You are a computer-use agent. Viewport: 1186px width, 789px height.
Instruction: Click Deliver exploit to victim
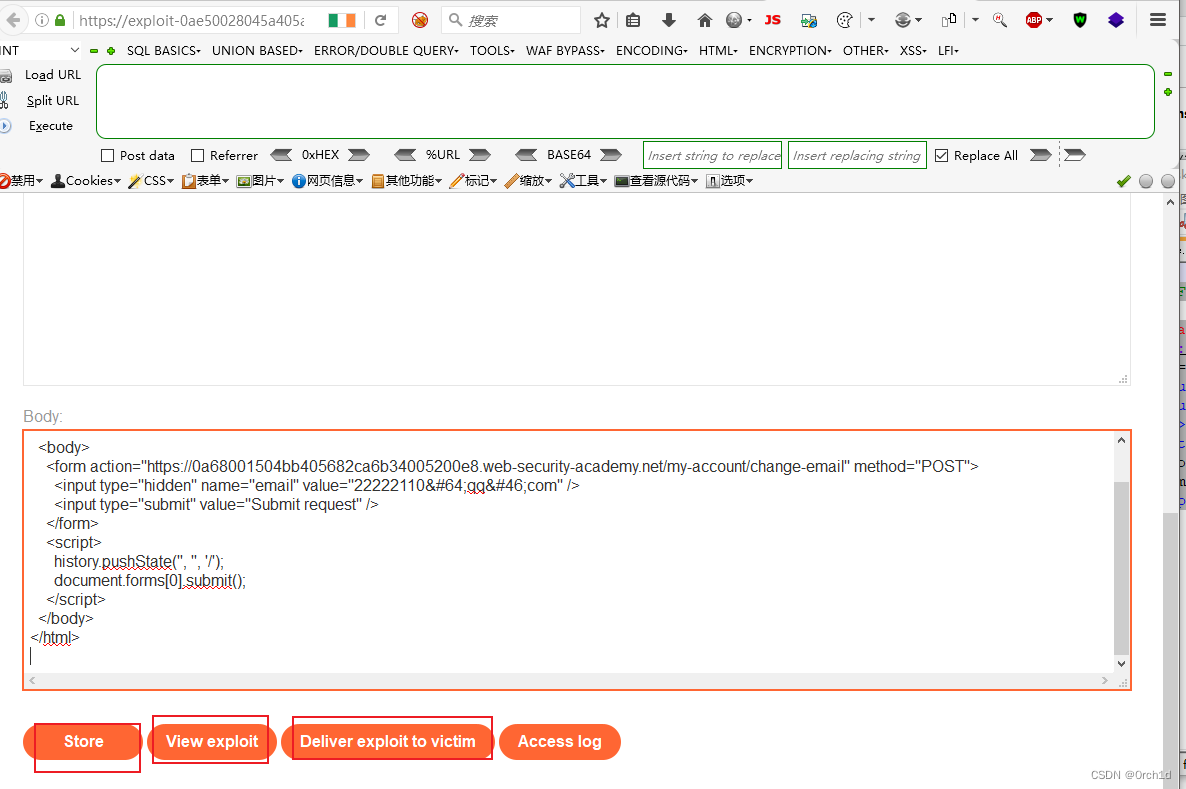[x=387, y=741]
